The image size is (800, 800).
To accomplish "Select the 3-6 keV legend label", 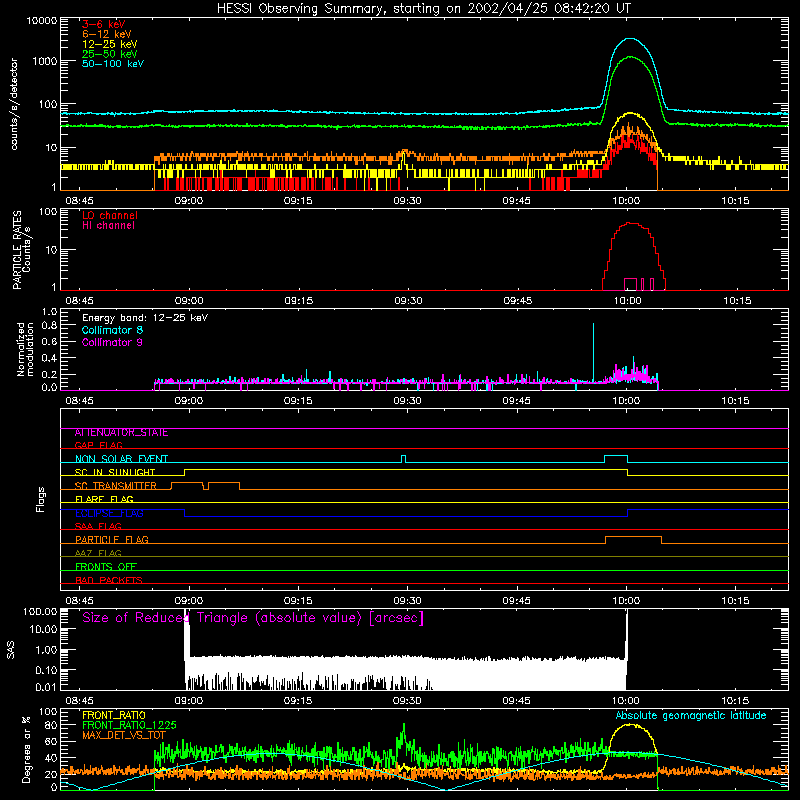I will pos(104,24).
